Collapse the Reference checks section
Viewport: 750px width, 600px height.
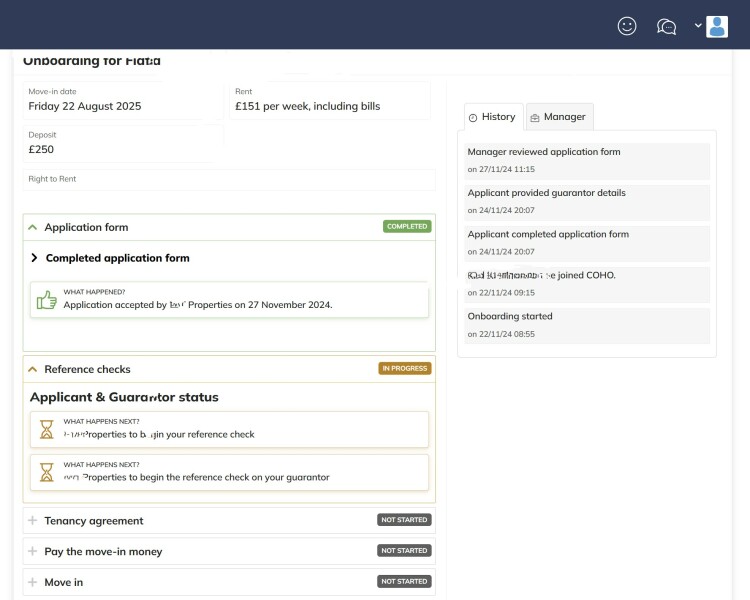33,369
